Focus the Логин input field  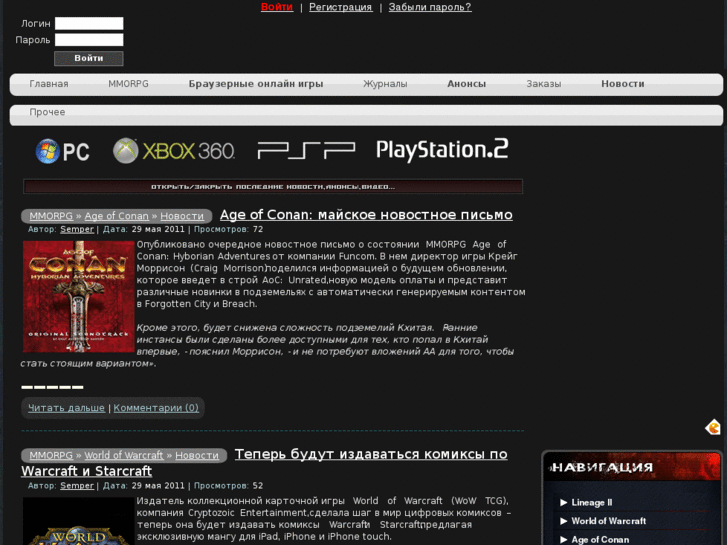[89, 23]
